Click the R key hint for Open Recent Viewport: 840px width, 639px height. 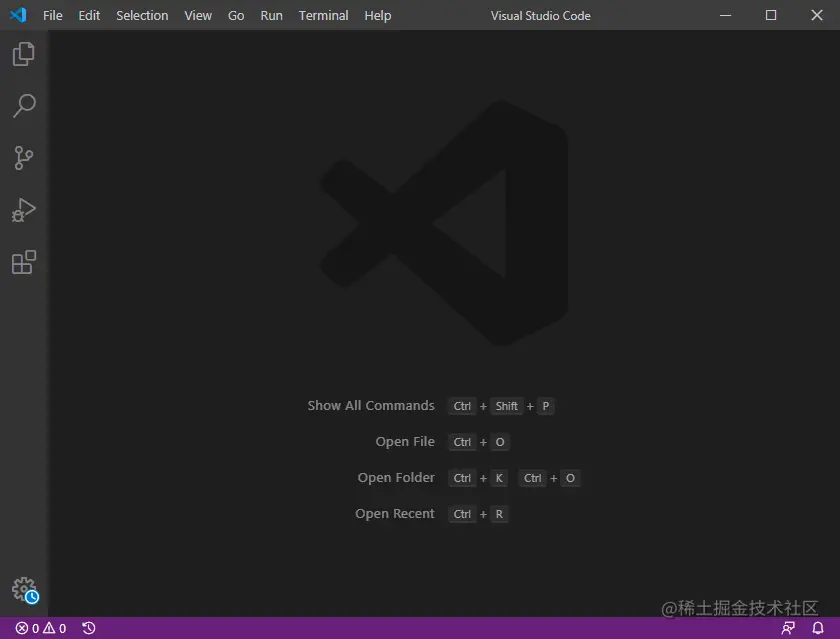499,514
